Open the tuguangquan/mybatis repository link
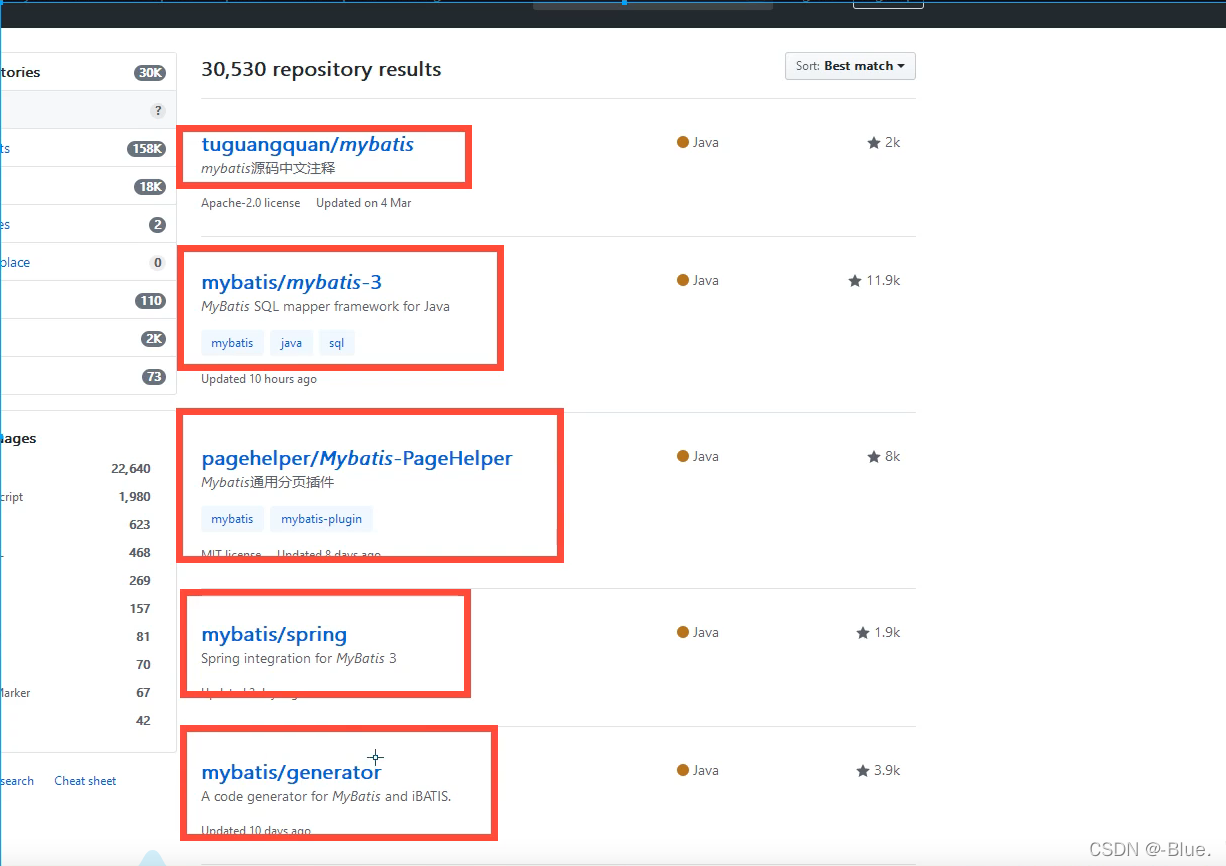Image resolution: width=1226 pixels, height=866 pixels. pos(307,144)
